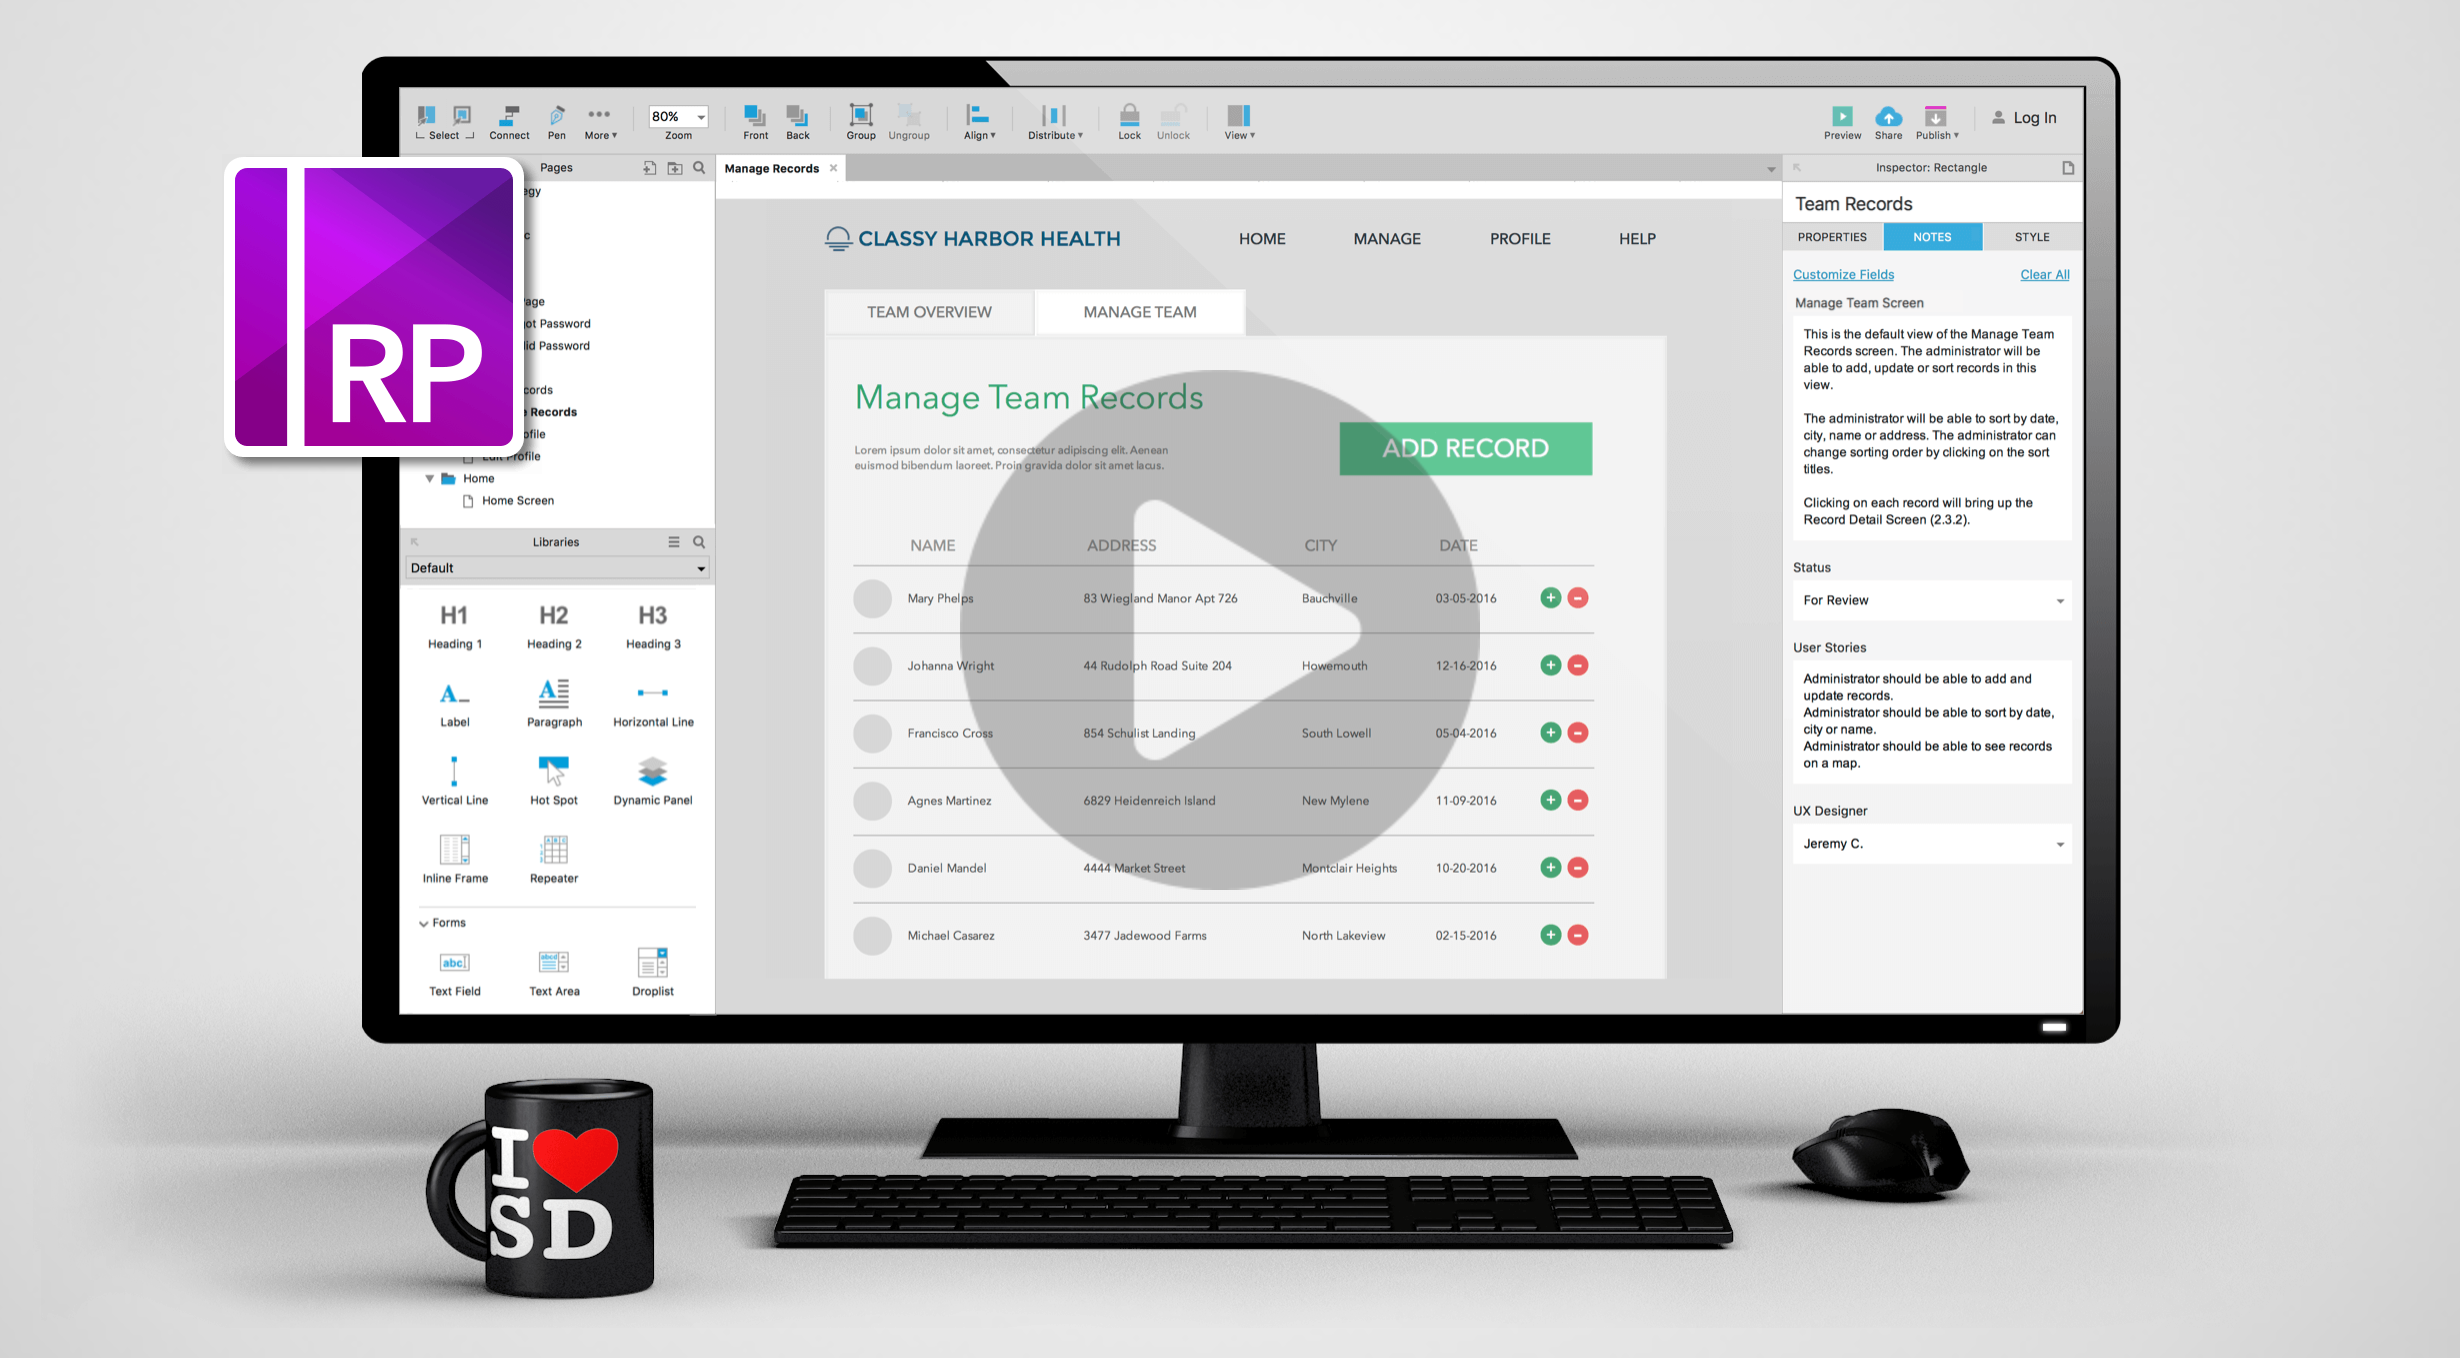Viewport: 2460px width, 1358px height.
Task: Pick the Hot Spot widget
Action: pos(554,781)
